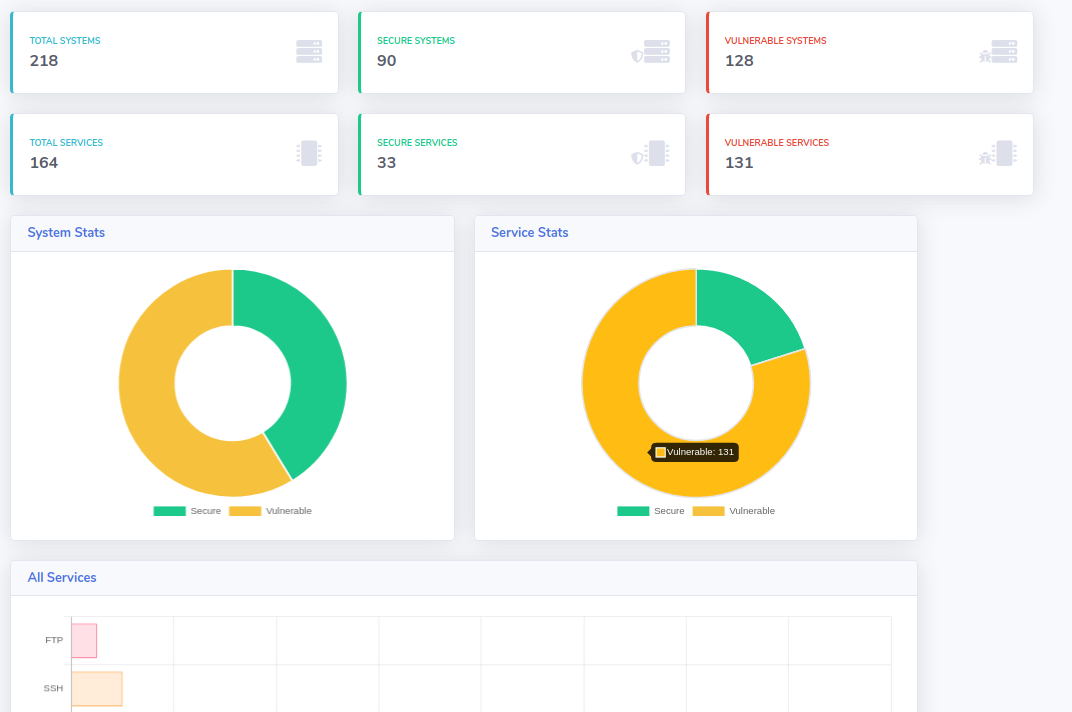
Task: Click the chip icon in Total Services card
Action: (309, 153)
